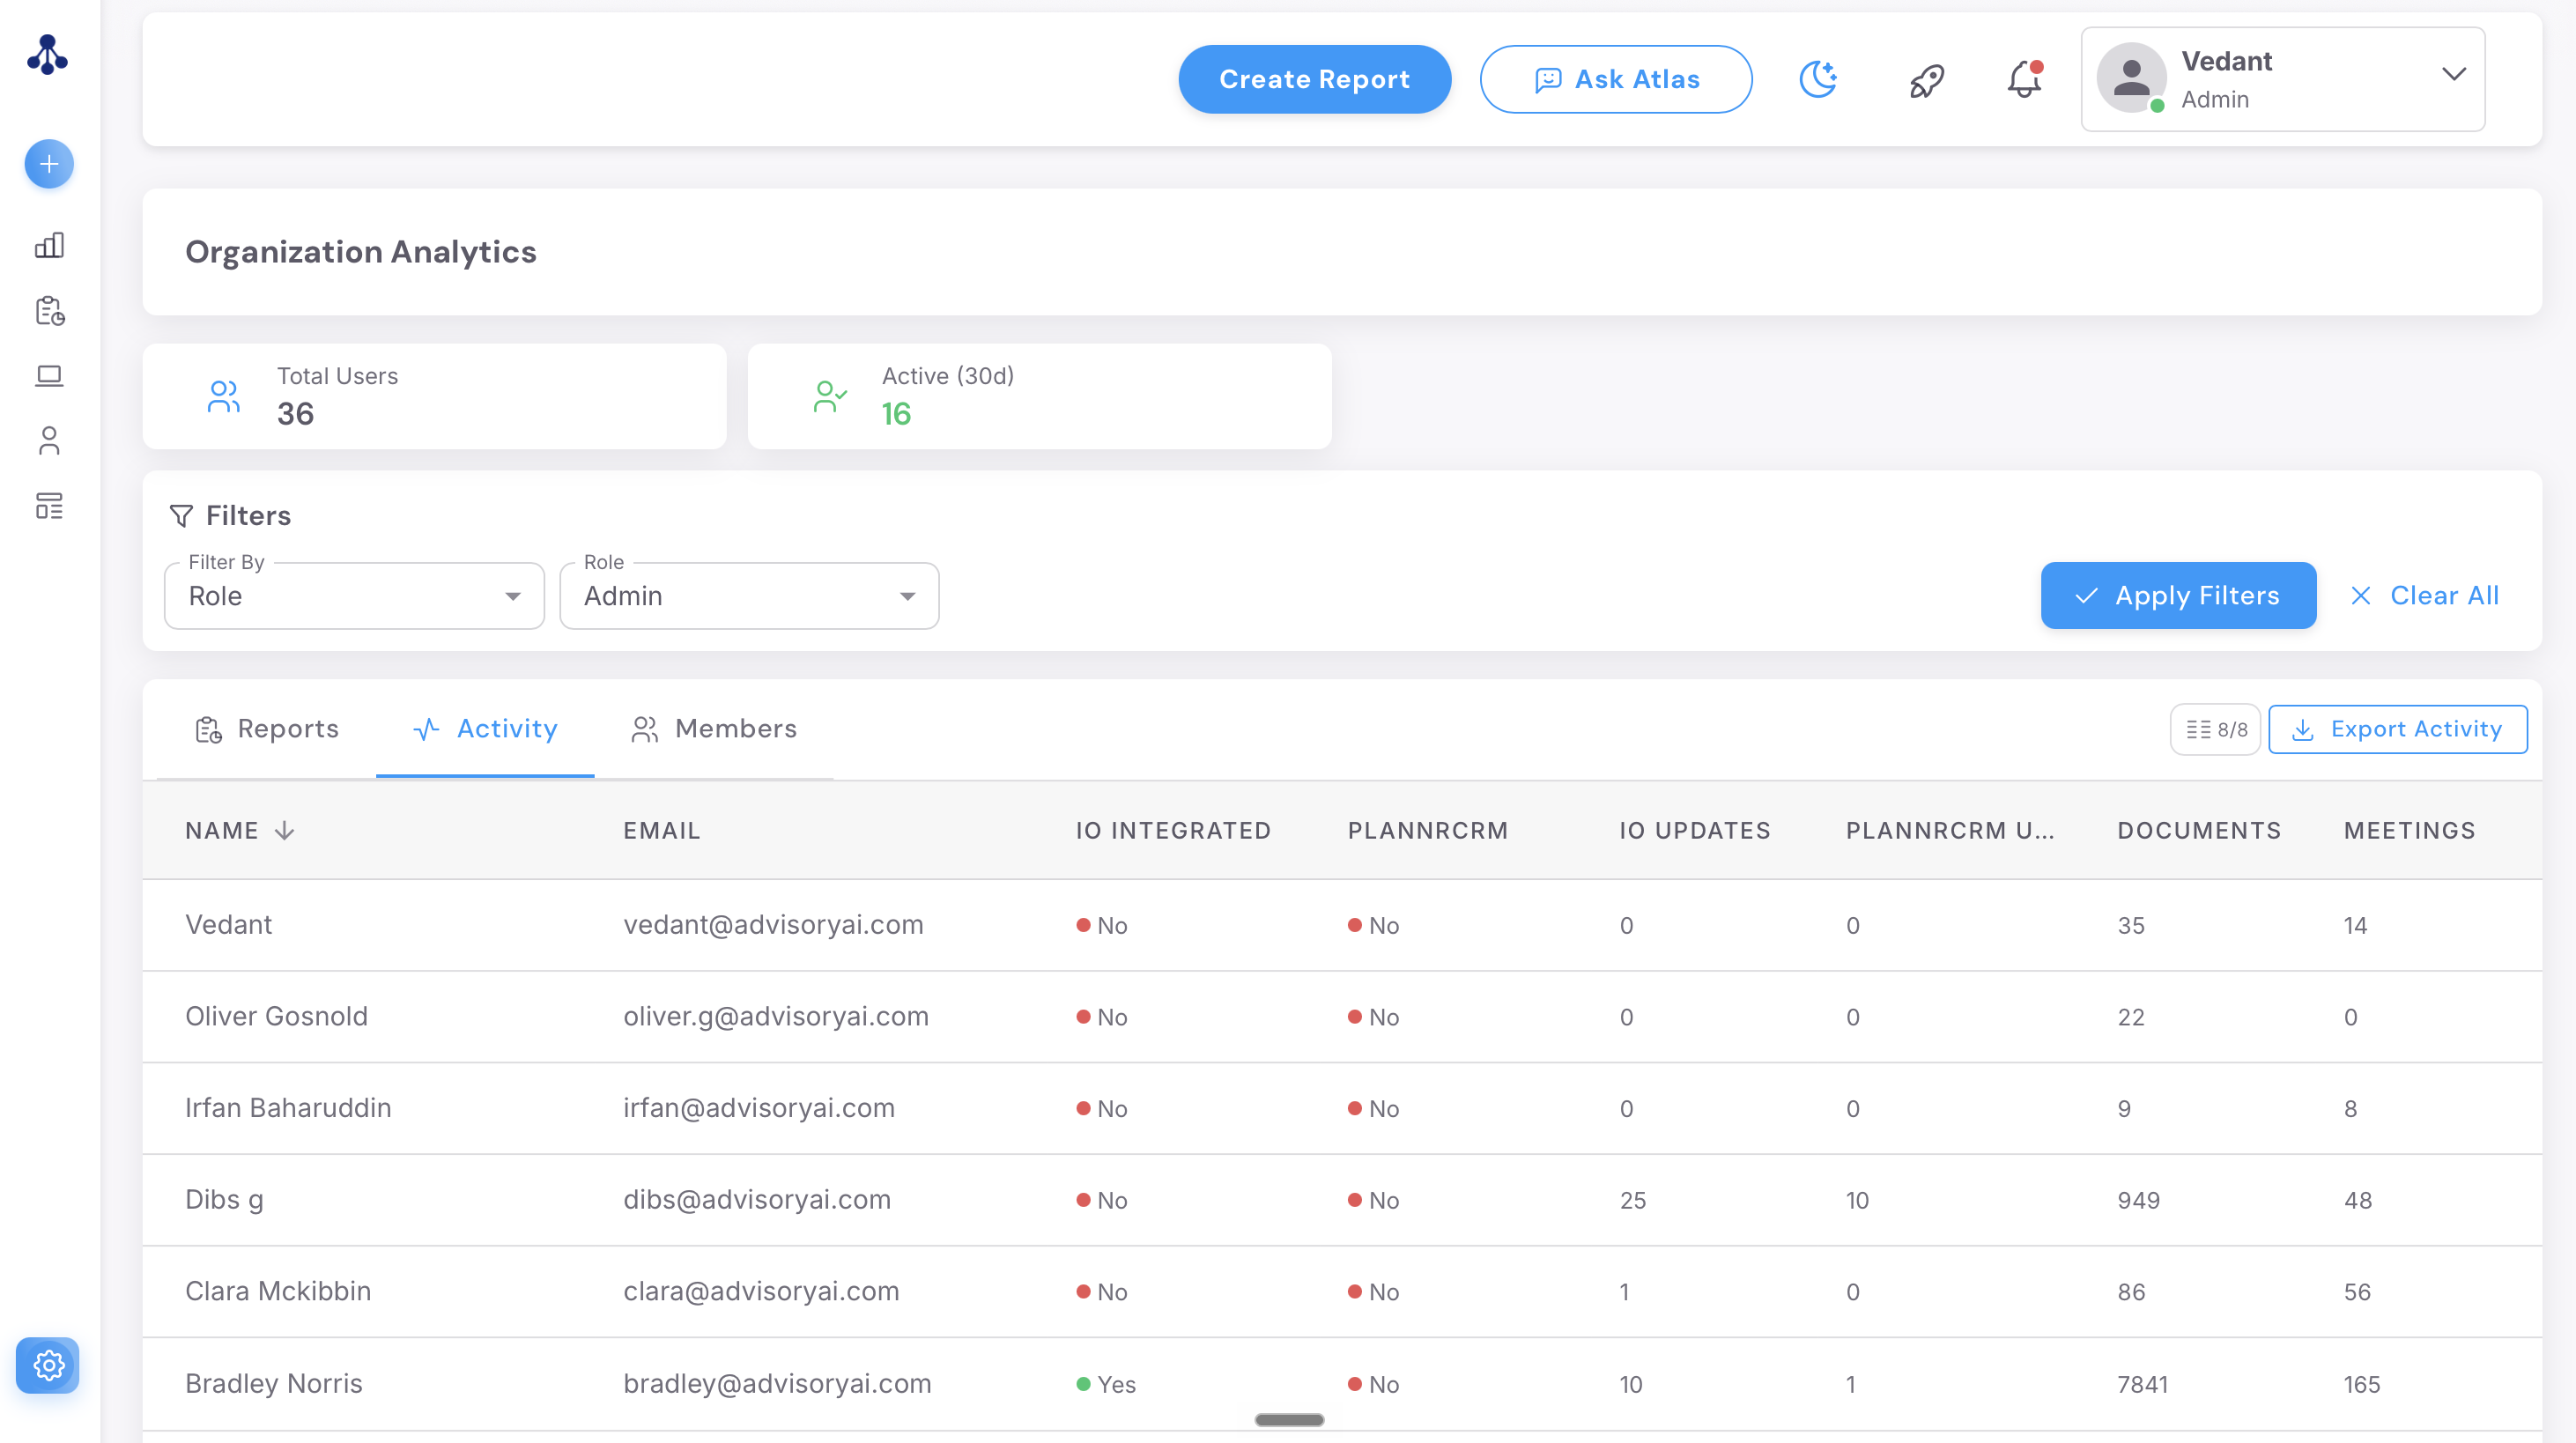
Task: Click Export Activity button
Action: point(2397,730)
